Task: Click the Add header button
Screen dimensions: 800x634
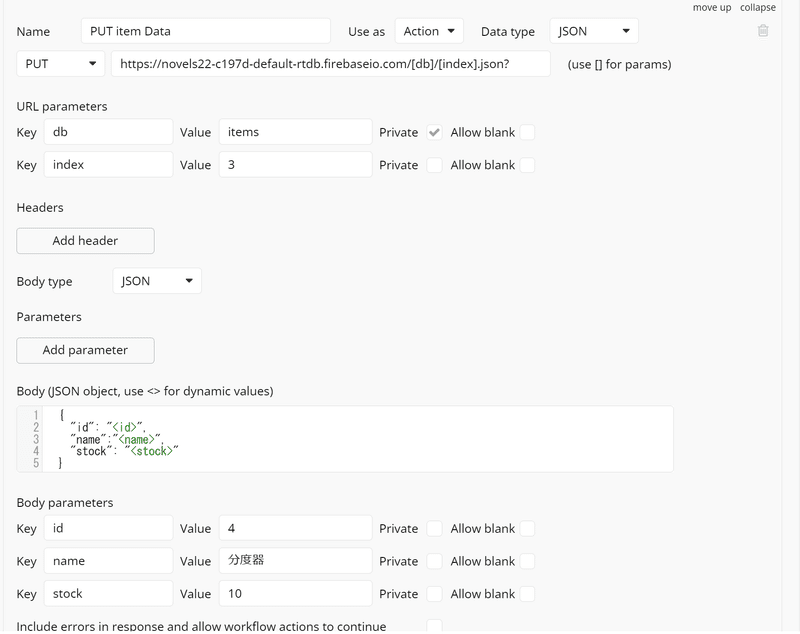Action: tap(85, 241)
